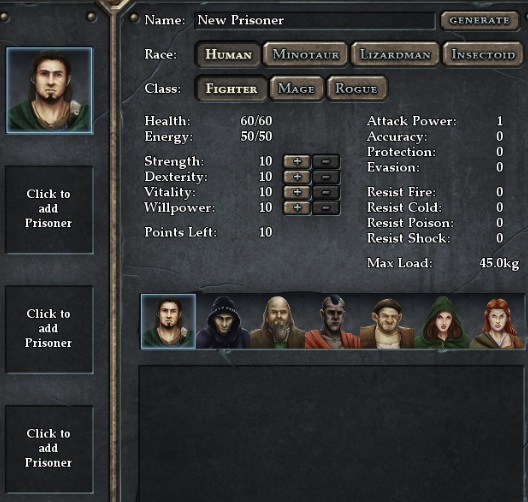The image size is (528, 502).
Task: Pick the bald bearded man portrait
Action: 278,322
